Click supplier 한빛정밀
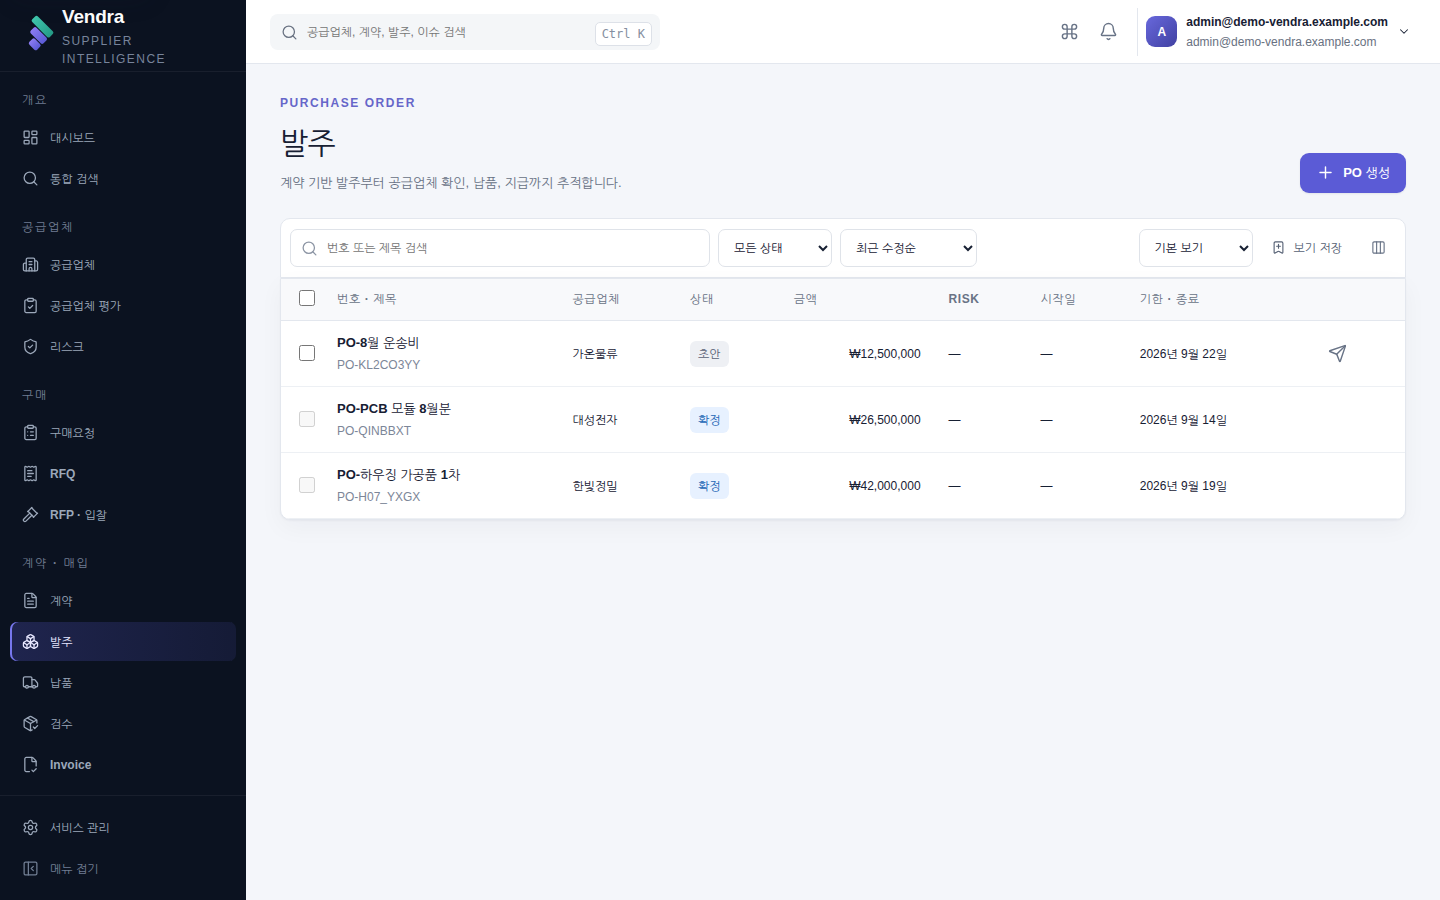The image size is (1440, 900). (x=595, y=486)
